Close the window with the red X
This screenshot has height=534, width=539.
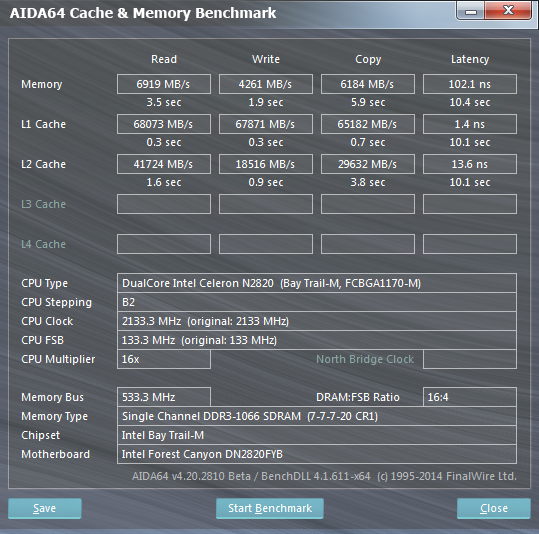(508, 10)
